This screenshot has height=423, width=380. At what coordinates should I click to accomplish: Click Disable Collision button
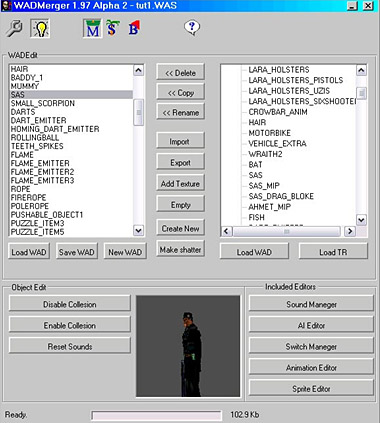(x=70, y=304)
